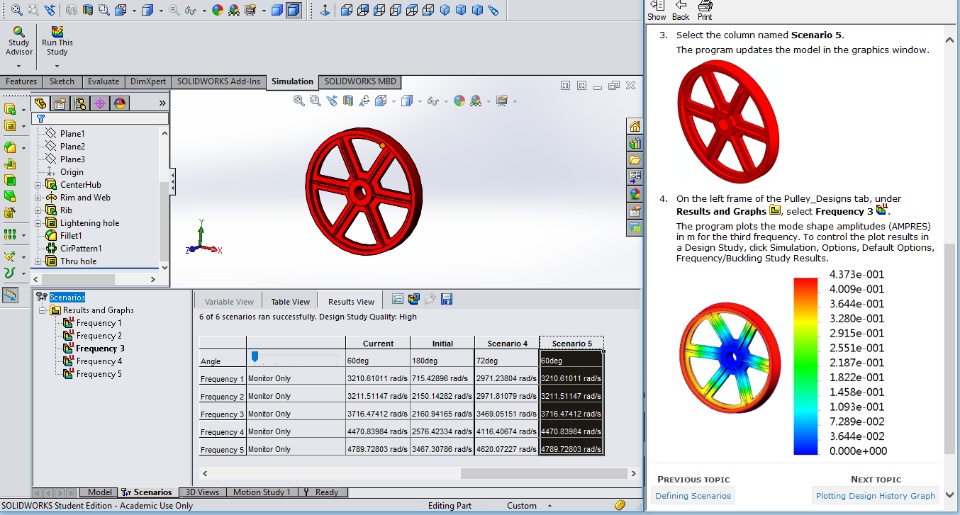The image size is (960, 515).
Task: Select the Scenario 5 column header
Action: click(x=571, y=344)
